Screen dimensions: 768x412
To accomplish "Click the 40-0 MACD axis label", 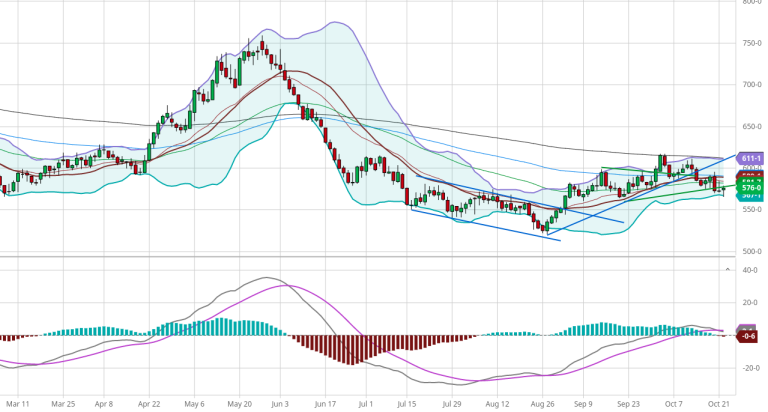I will pos(750,270).
